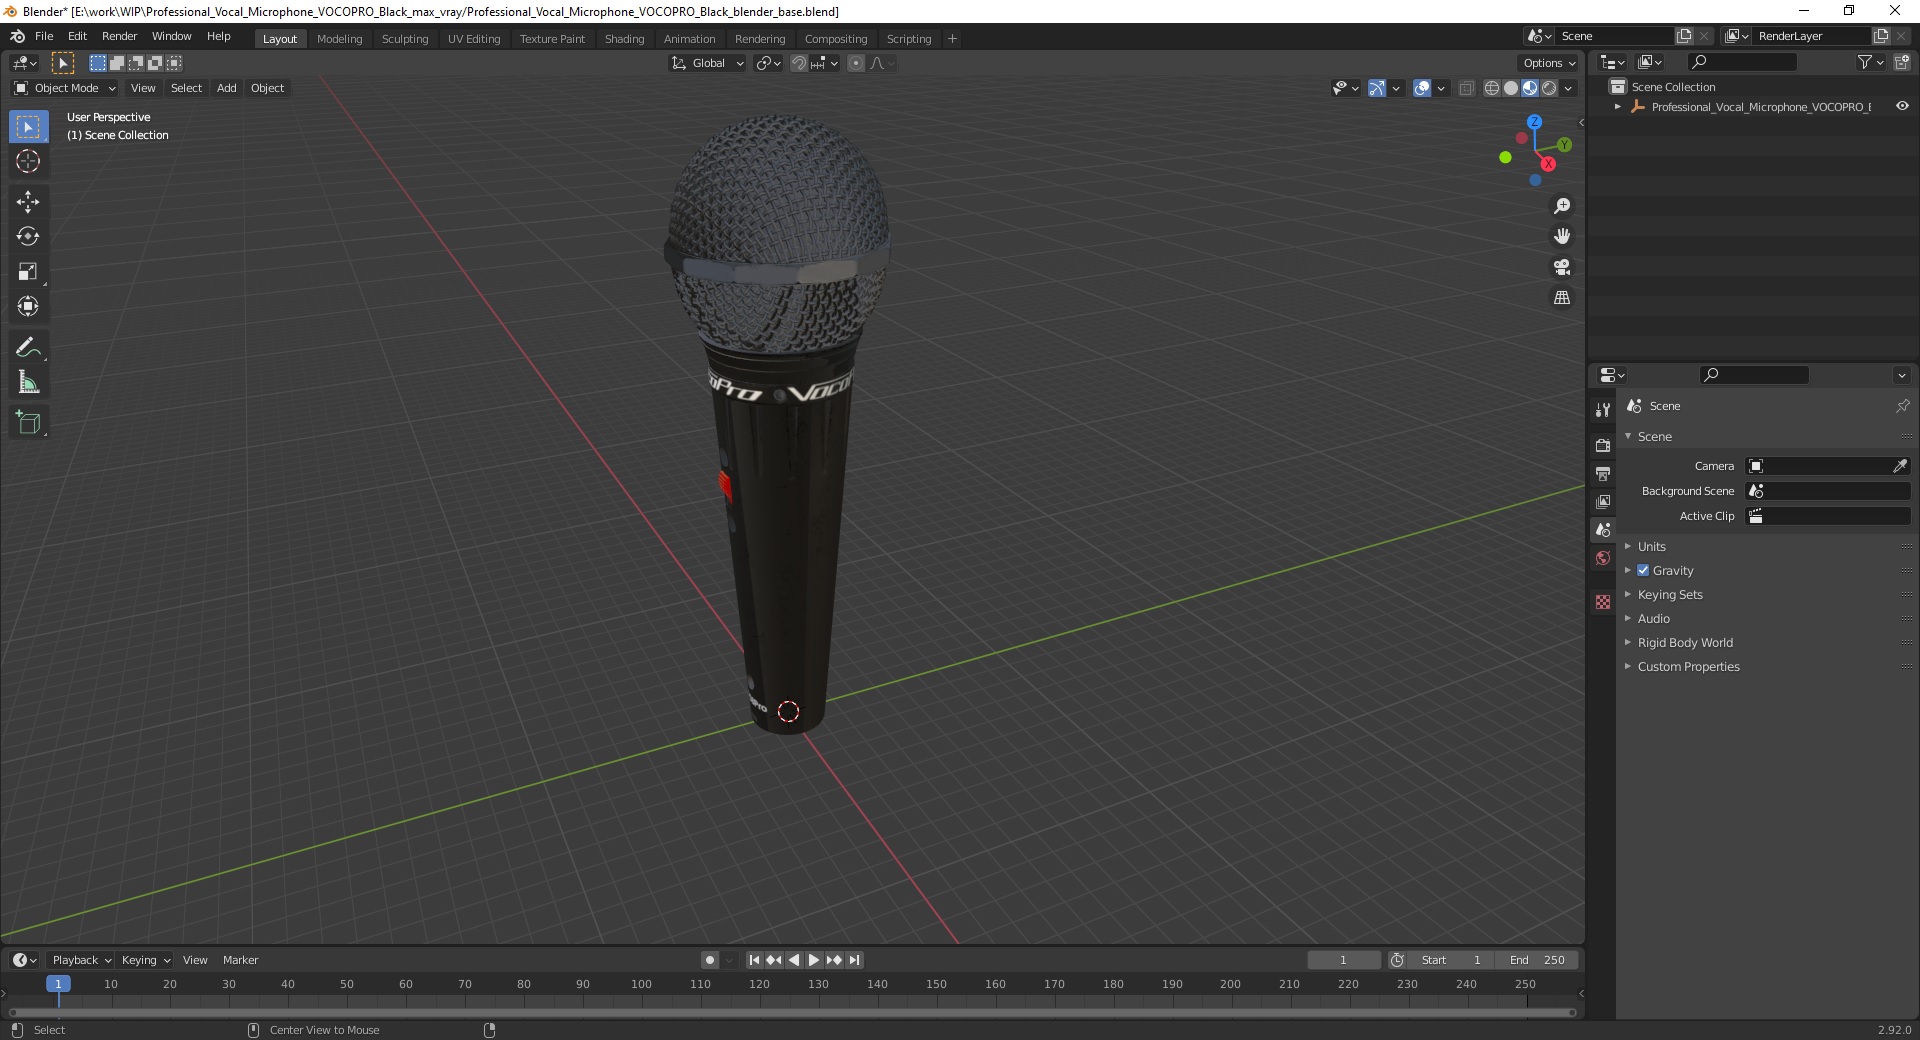Click the current frame number field
Image resolution: width=1920 pixels, height=1040 pixels.
coord(1343,960)
